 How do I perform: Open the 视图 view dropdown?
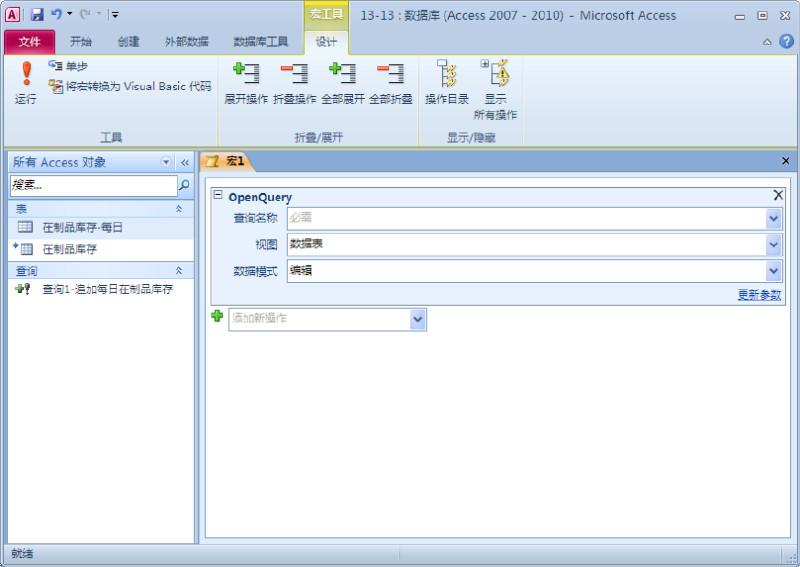pos(774,244)
